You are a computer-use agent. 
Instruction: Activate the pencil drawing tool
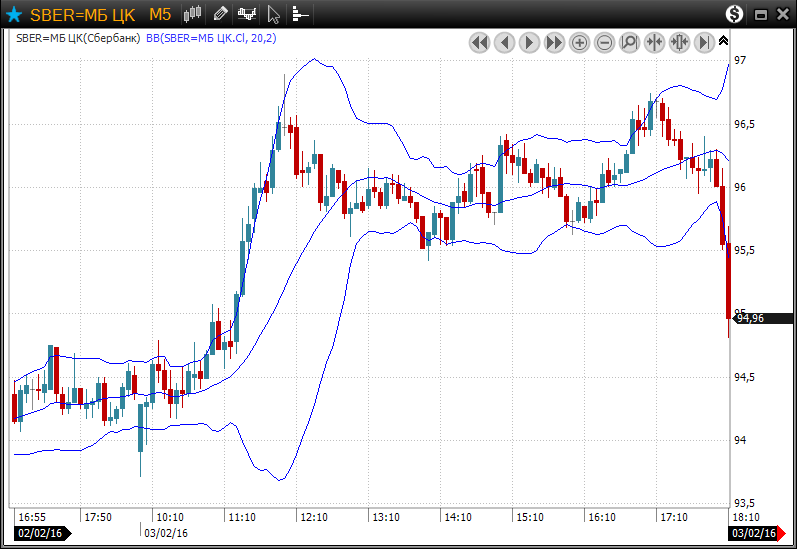(x=221, y=14)
